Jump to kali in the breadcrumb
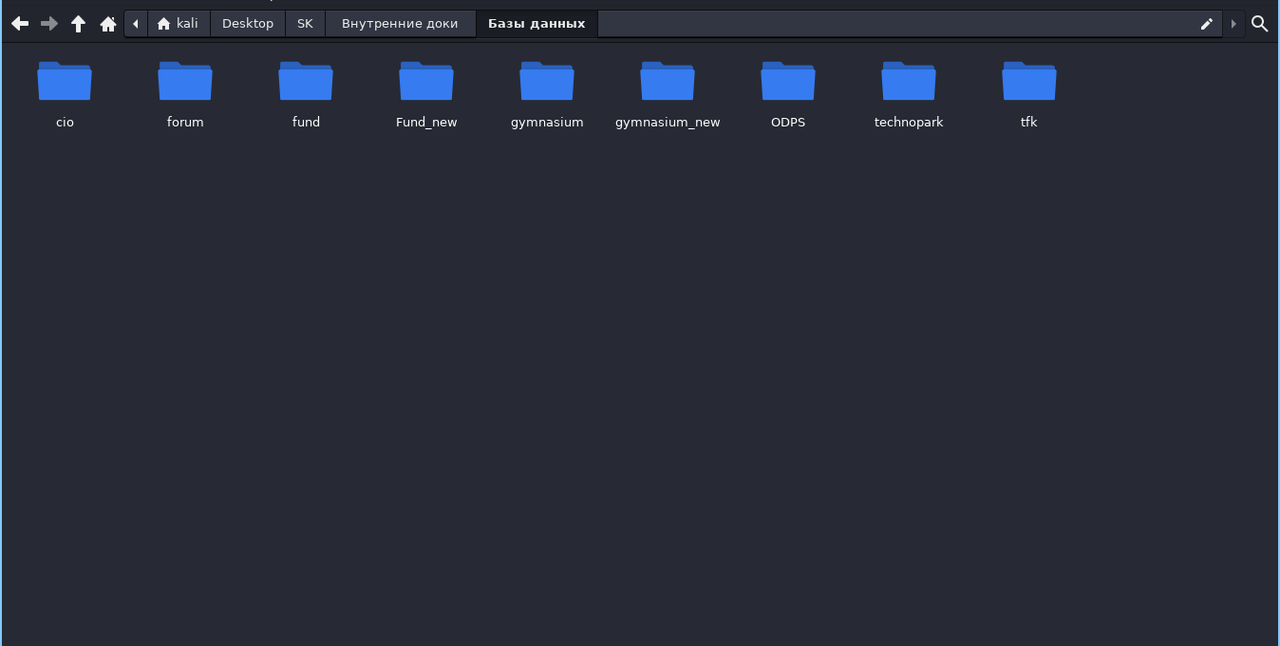This screenshot has width=1280, height=646. [x=178, y=23]
